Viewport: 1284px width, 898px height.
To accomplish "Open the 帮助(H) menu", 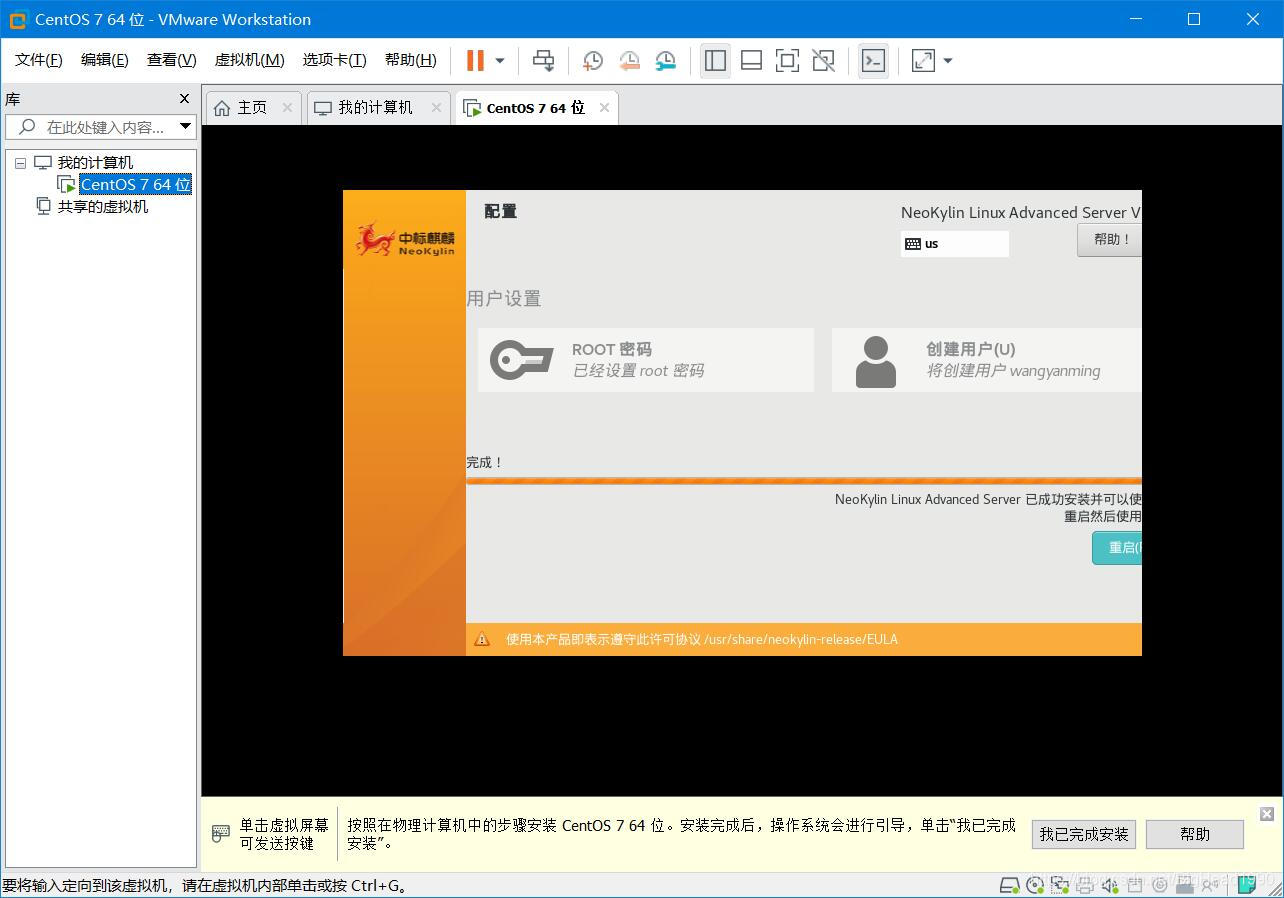I will pos(411,60).
